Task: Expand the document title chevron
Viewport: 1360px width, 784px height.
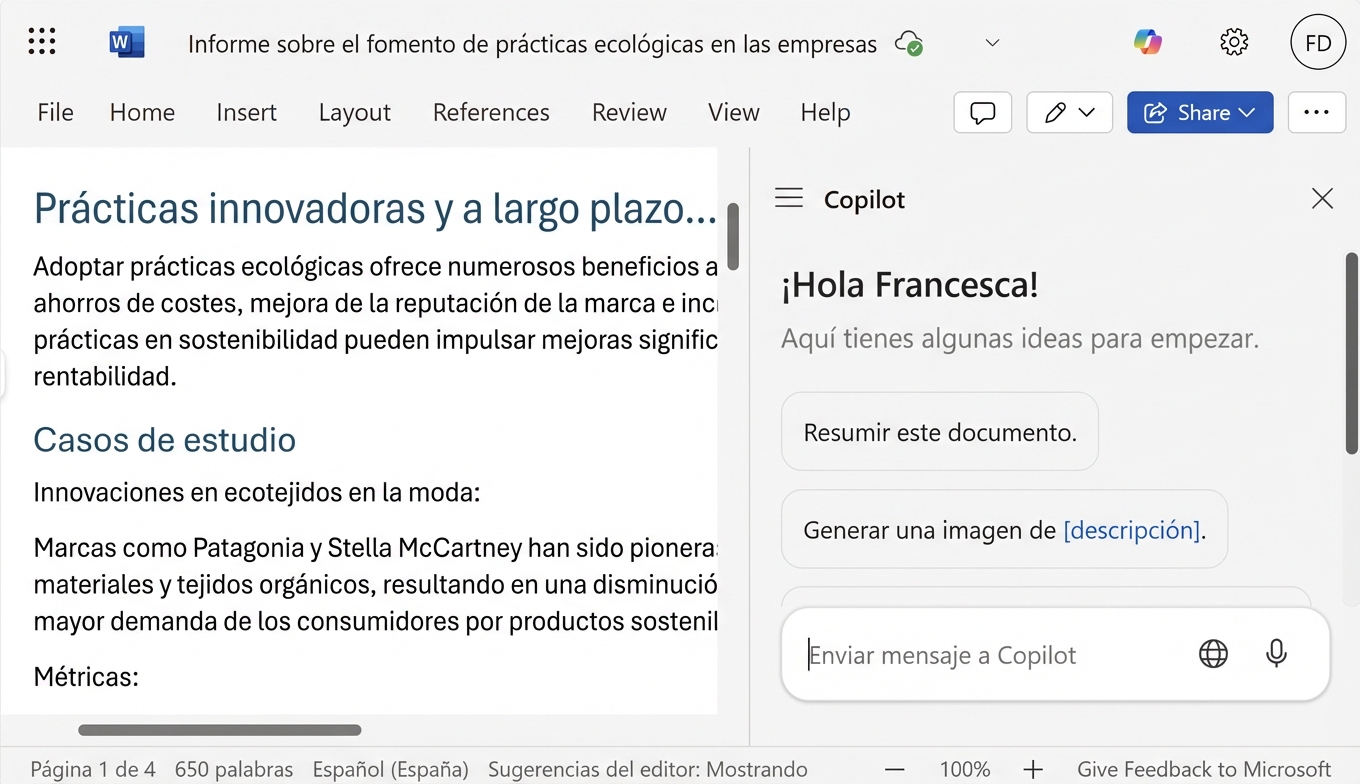Action: (991, 43)
